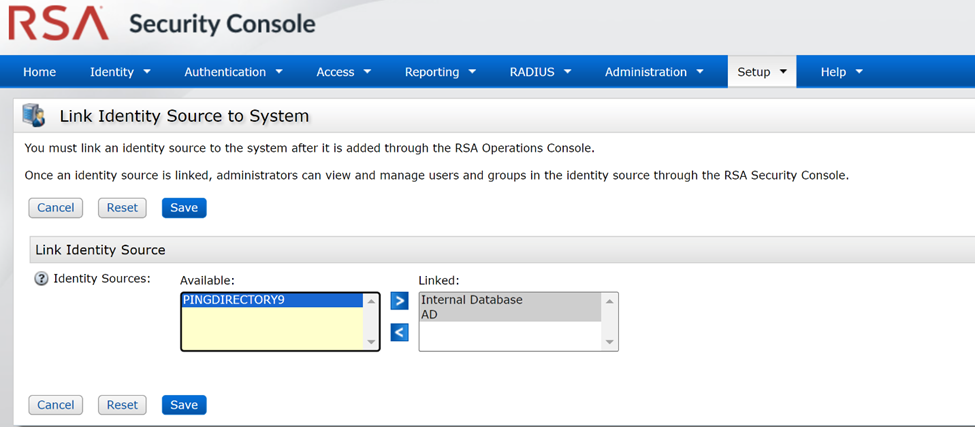Click the Identity Sources help question icon
The width and height of the screenshot is (975, 427).
tap(41, 279)
